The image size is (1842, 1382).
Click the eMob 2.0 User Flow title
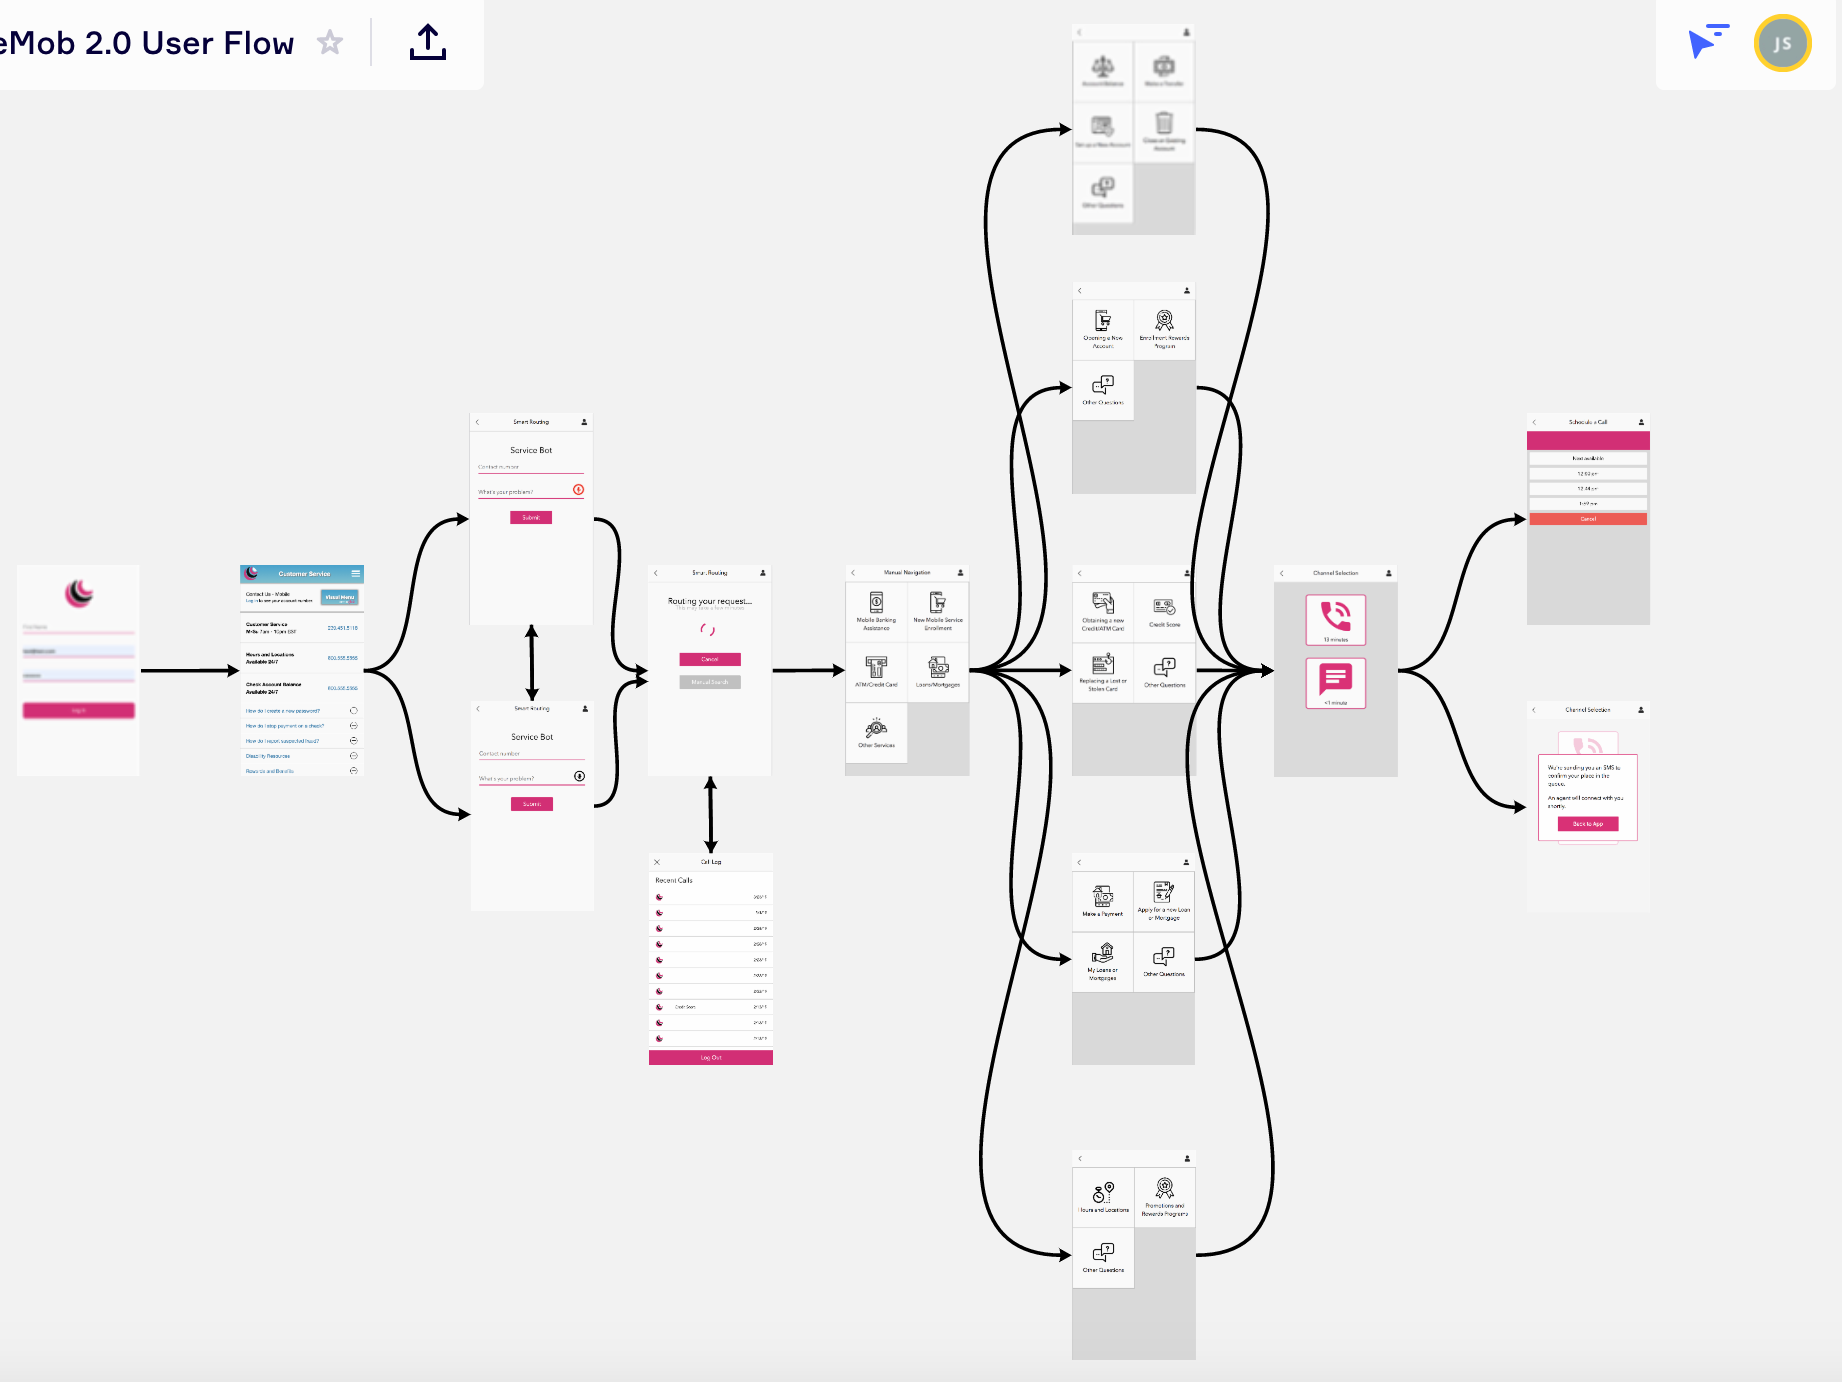(147, 43)
